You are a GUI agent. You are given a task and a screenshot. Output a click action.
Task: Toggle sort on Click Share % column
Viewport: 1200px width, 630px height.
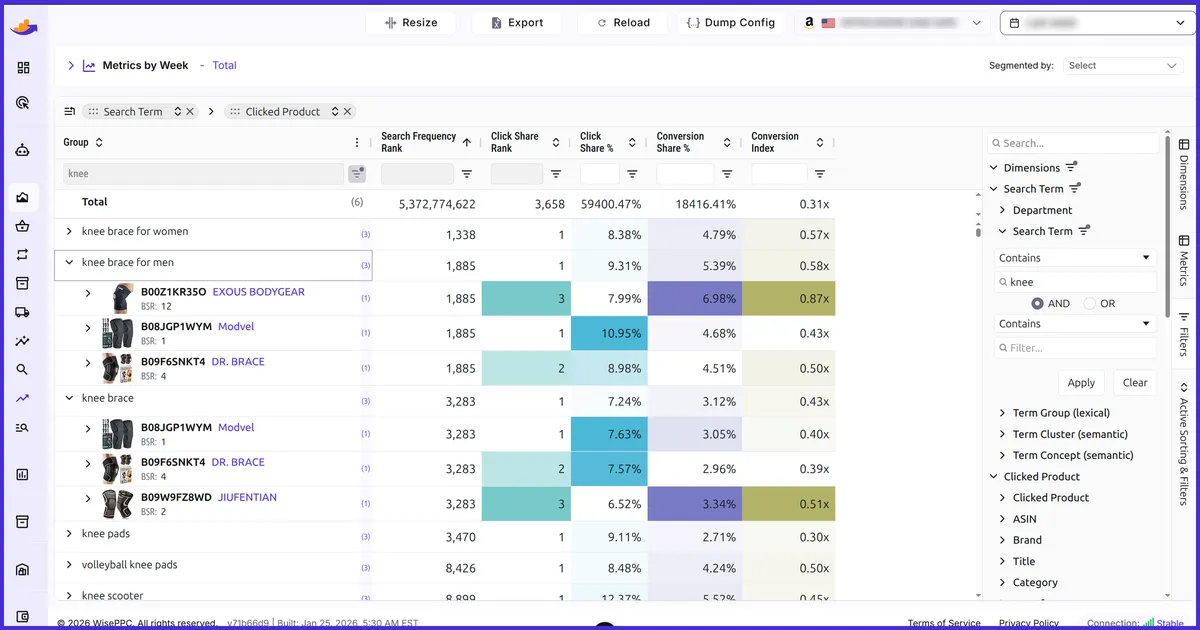[x=632, y=142]
